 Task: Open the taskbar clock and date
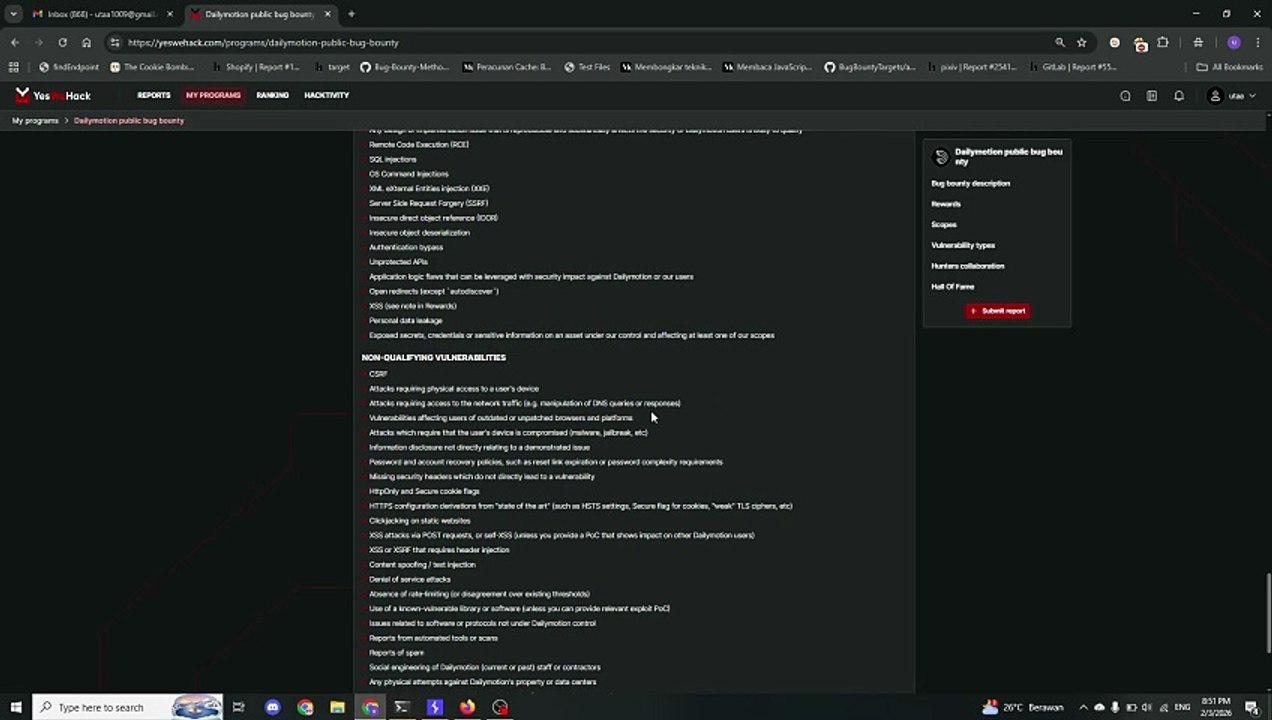[x=1217, y=707]
